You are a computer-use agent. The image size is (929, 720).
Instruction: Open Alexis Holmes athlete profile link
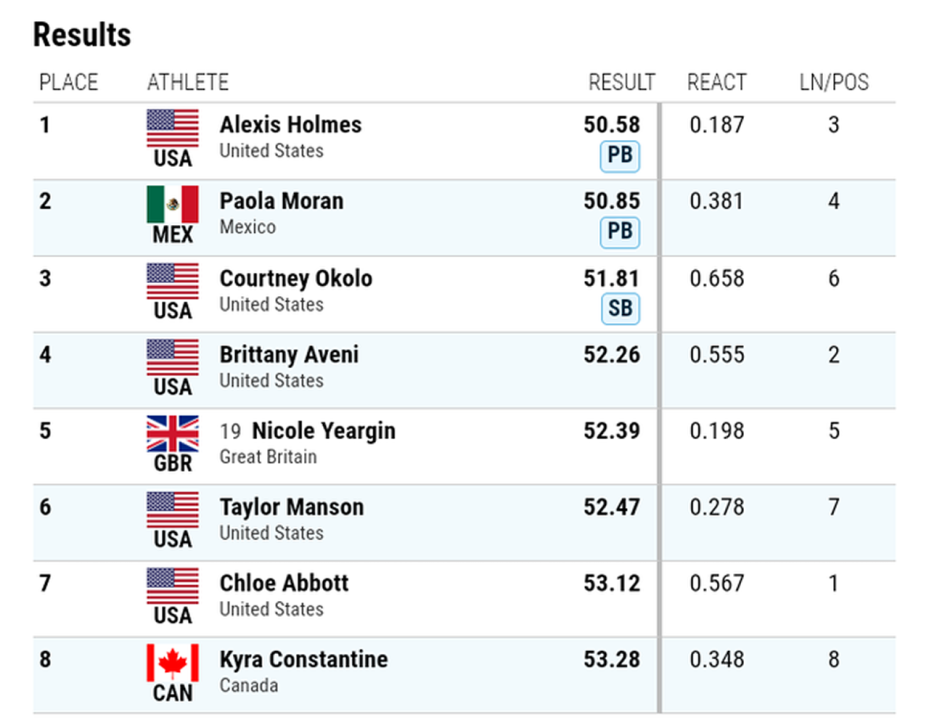tap(290, 125)
